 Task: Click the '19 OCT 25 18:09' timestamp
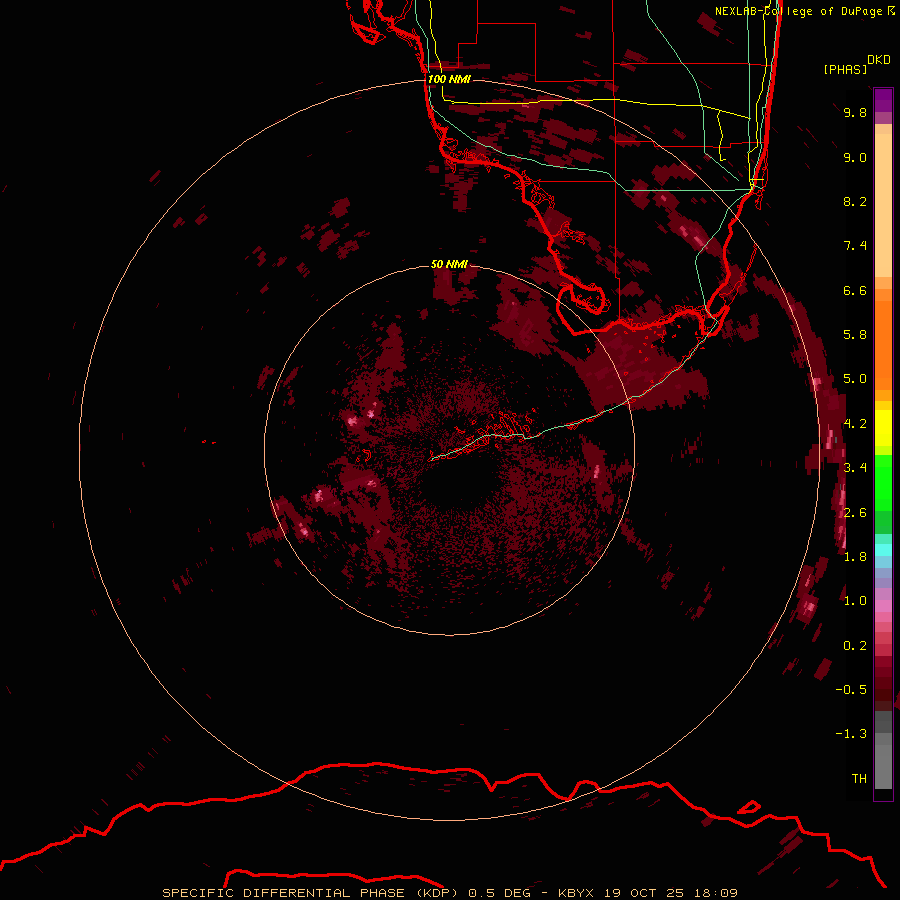click(x=670, y=893)
